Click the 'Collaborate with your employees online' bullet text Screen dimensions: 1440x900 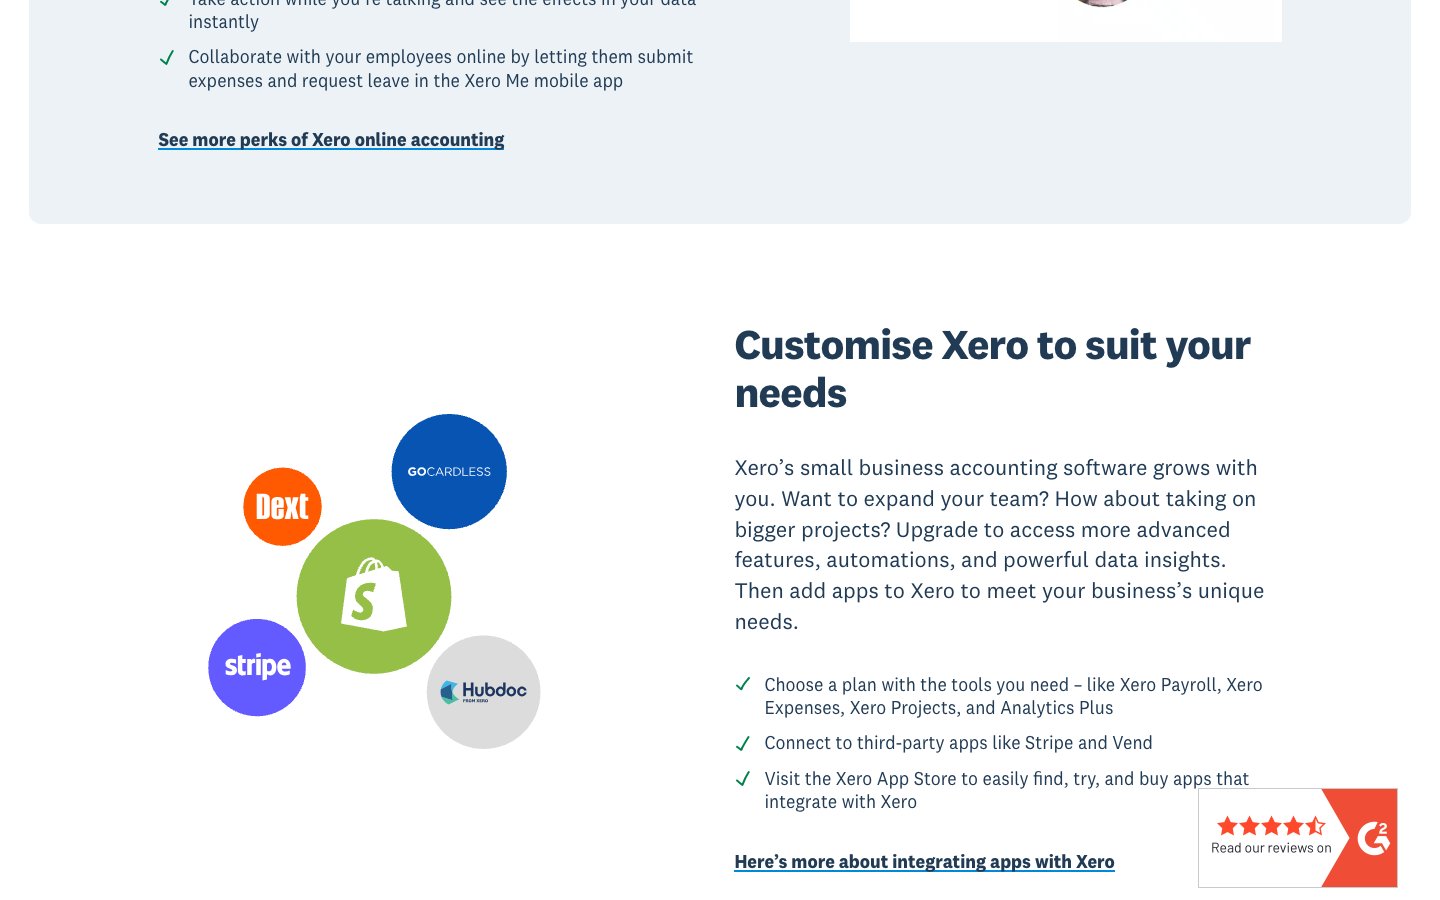click(x=440, y=69)
